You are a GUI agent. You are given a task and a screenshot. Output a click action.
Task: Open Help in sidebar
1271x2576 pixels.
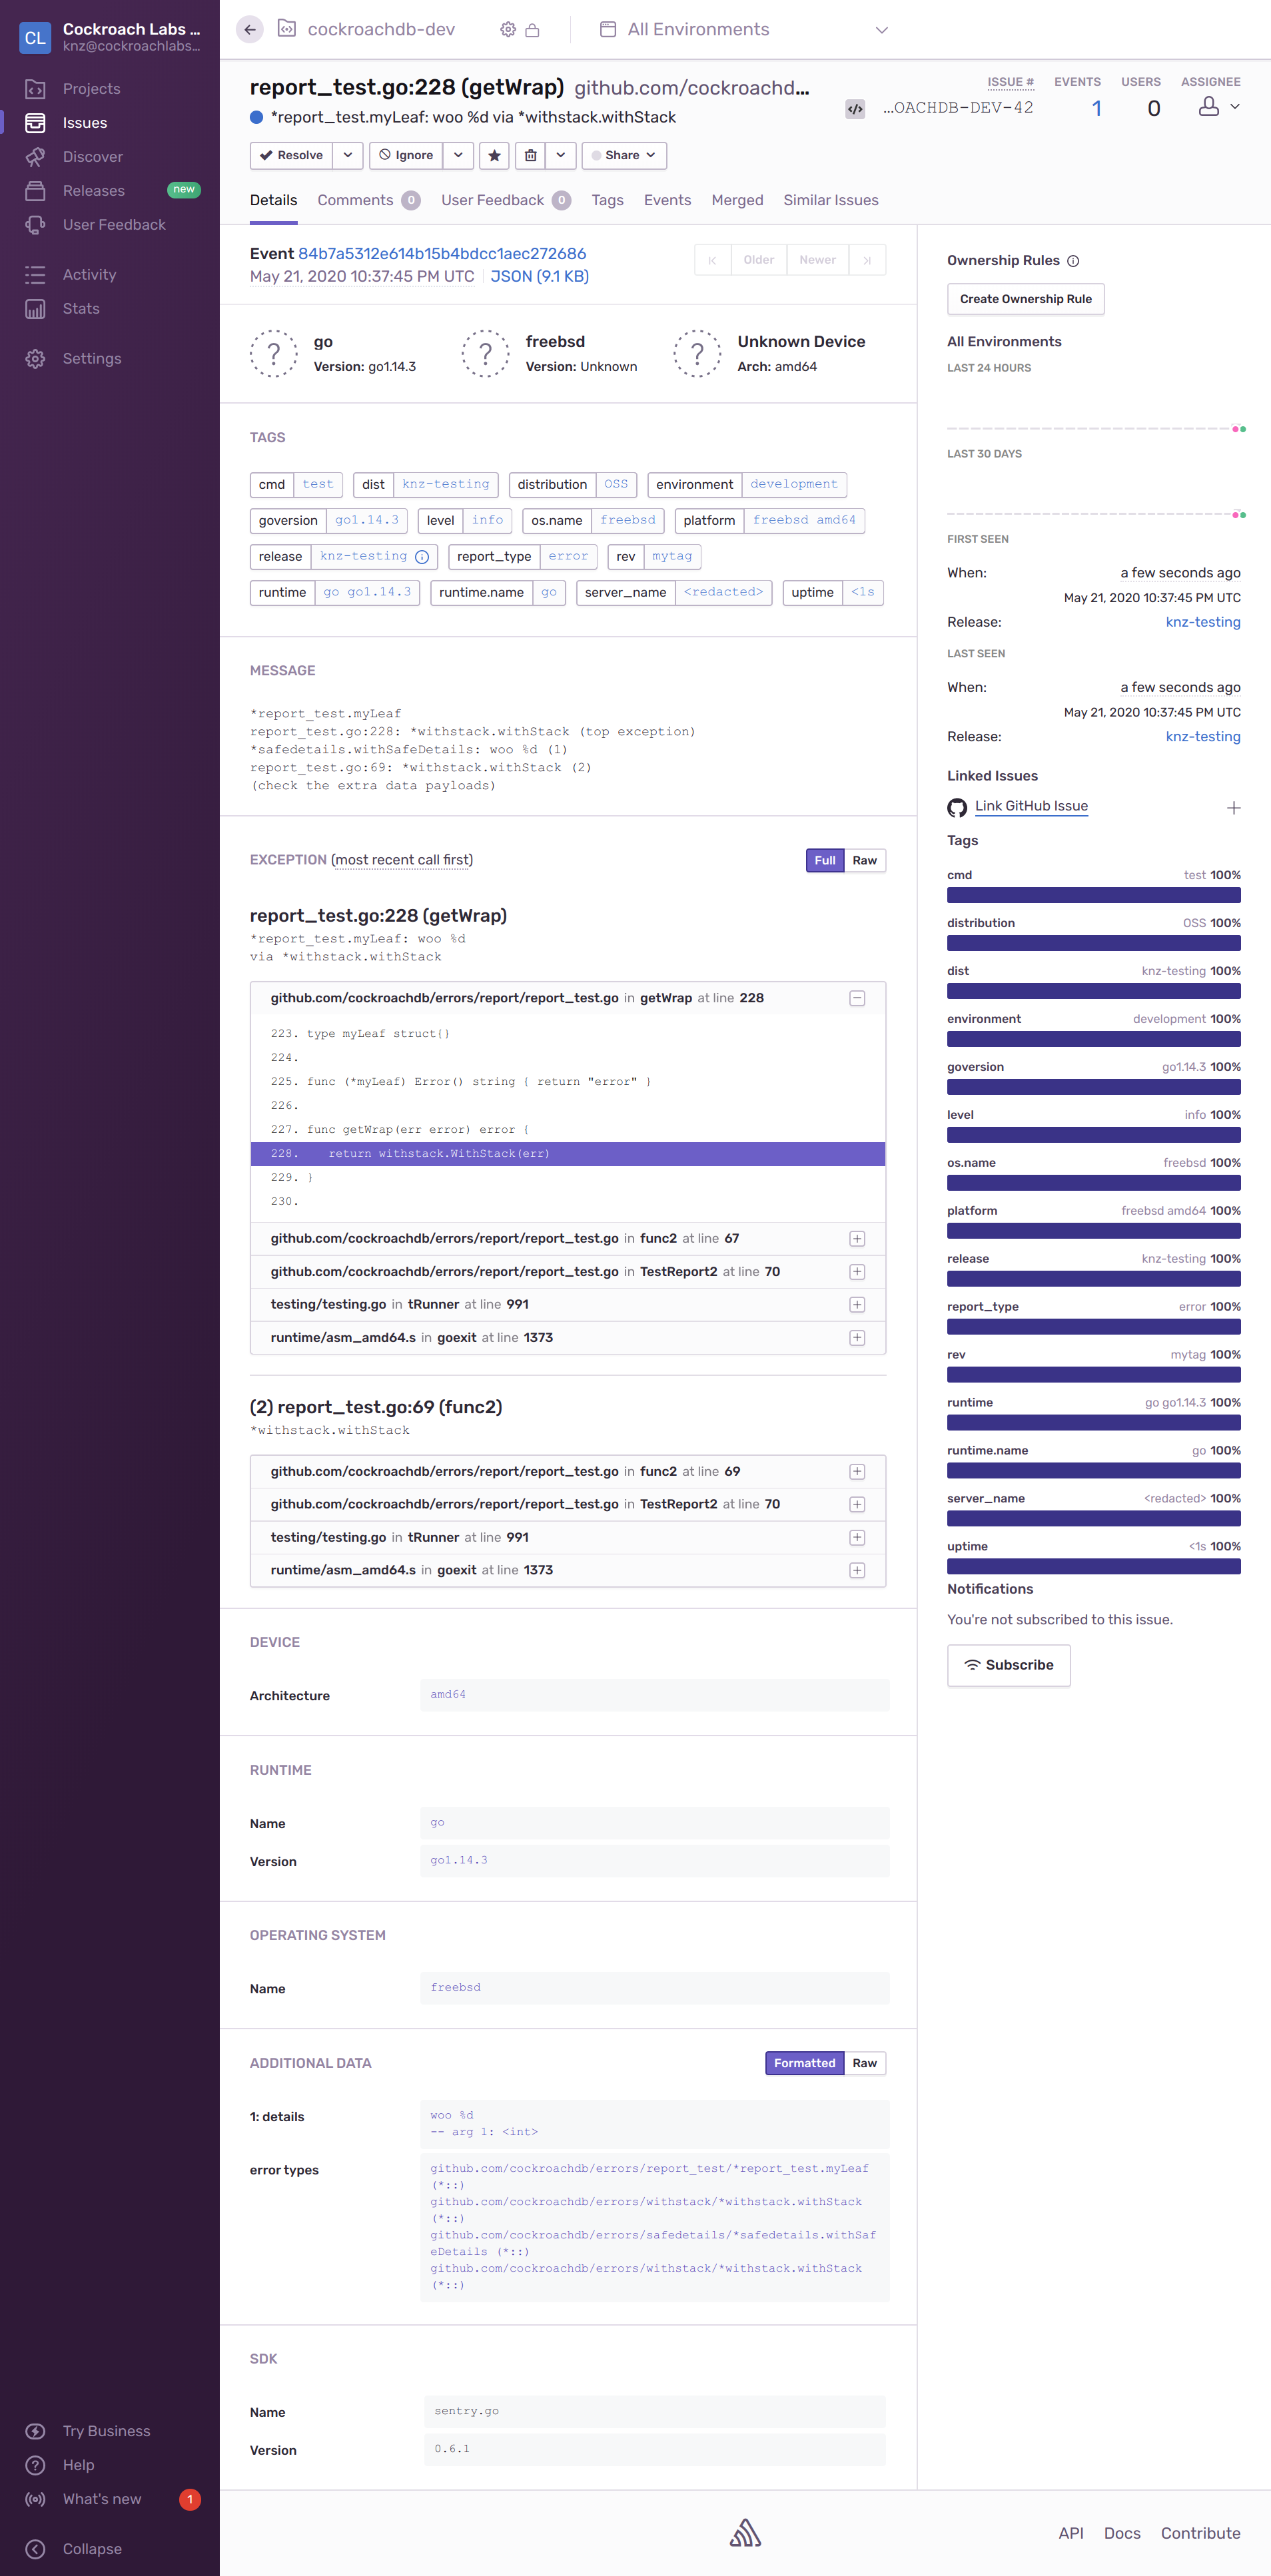[78, 2465]
